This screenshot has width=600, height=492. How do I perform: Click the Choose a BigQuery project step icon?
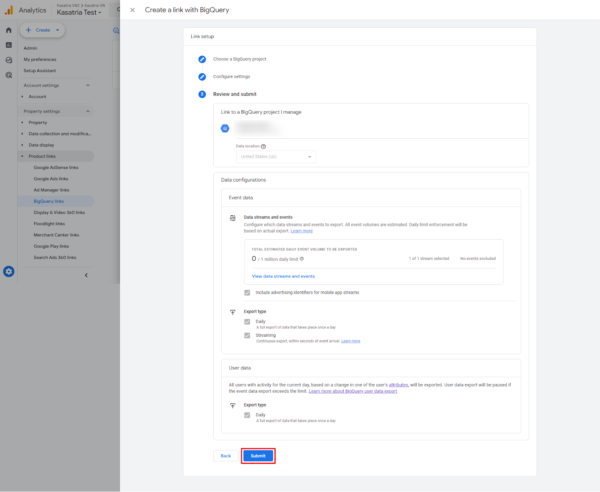pyautogui.click(x=202, y=59)
